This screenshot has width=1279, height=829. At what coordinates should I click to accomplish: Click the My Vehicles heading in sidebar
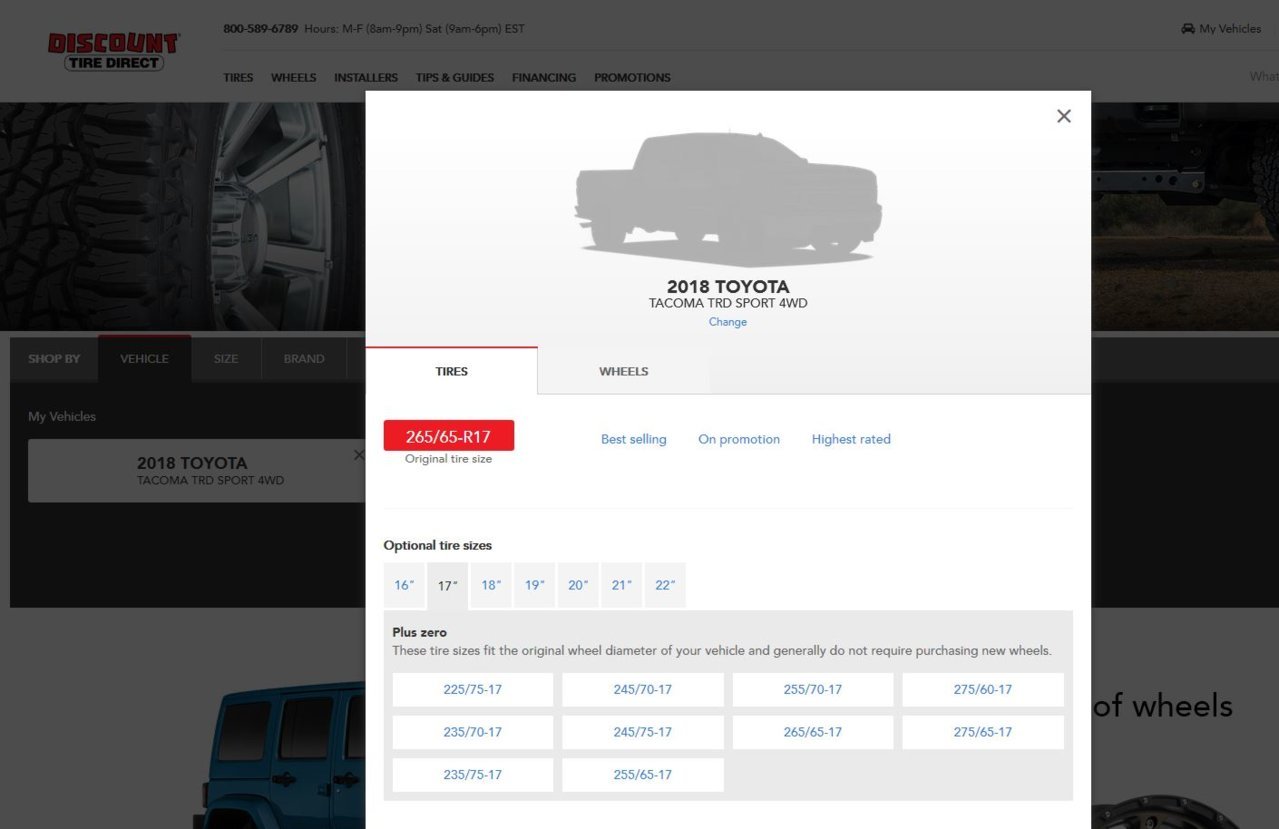[x=62, y=417]
